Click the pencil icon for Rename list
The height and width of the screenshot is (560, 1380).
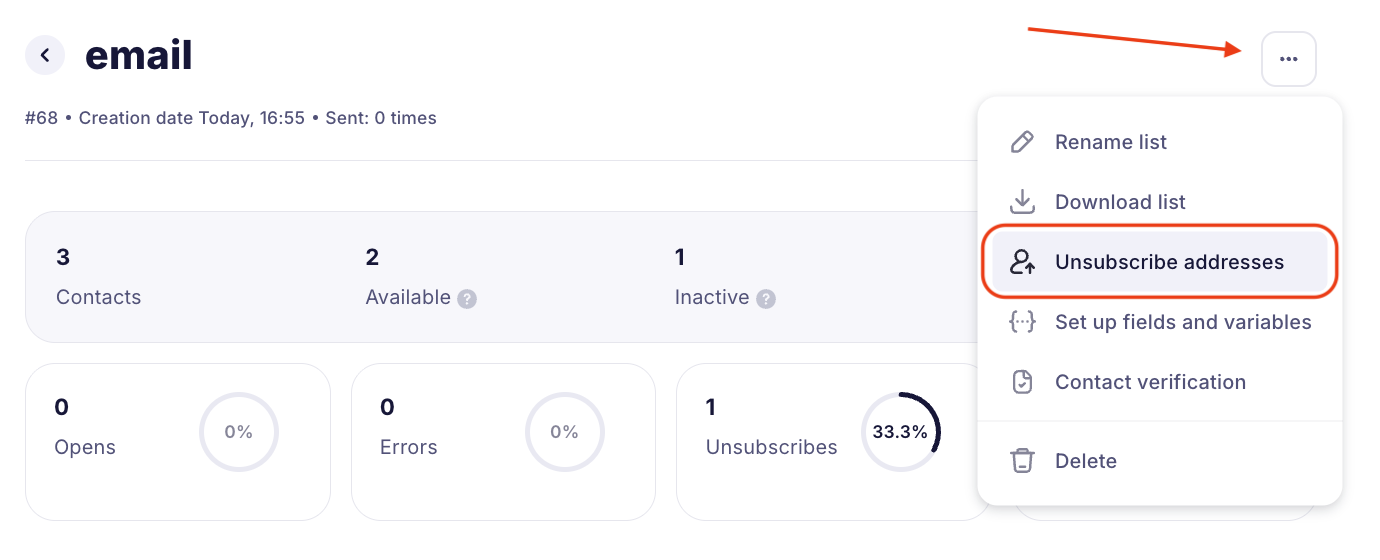pyautogui.click(x=1022, y=142)
